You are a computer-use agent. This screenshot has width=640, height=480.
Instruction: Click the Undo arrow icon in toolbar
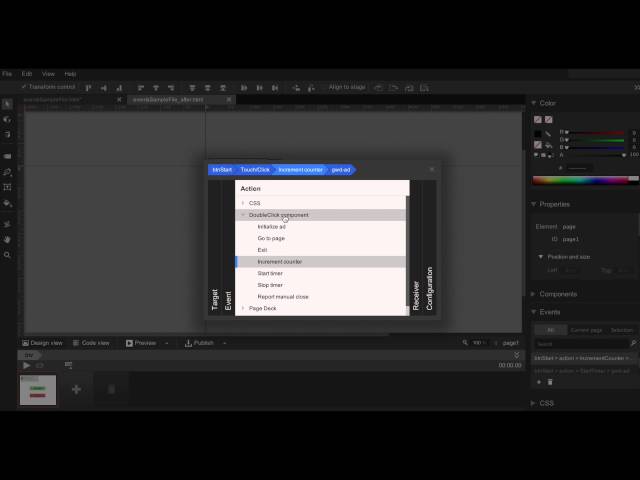pos(378,87)
